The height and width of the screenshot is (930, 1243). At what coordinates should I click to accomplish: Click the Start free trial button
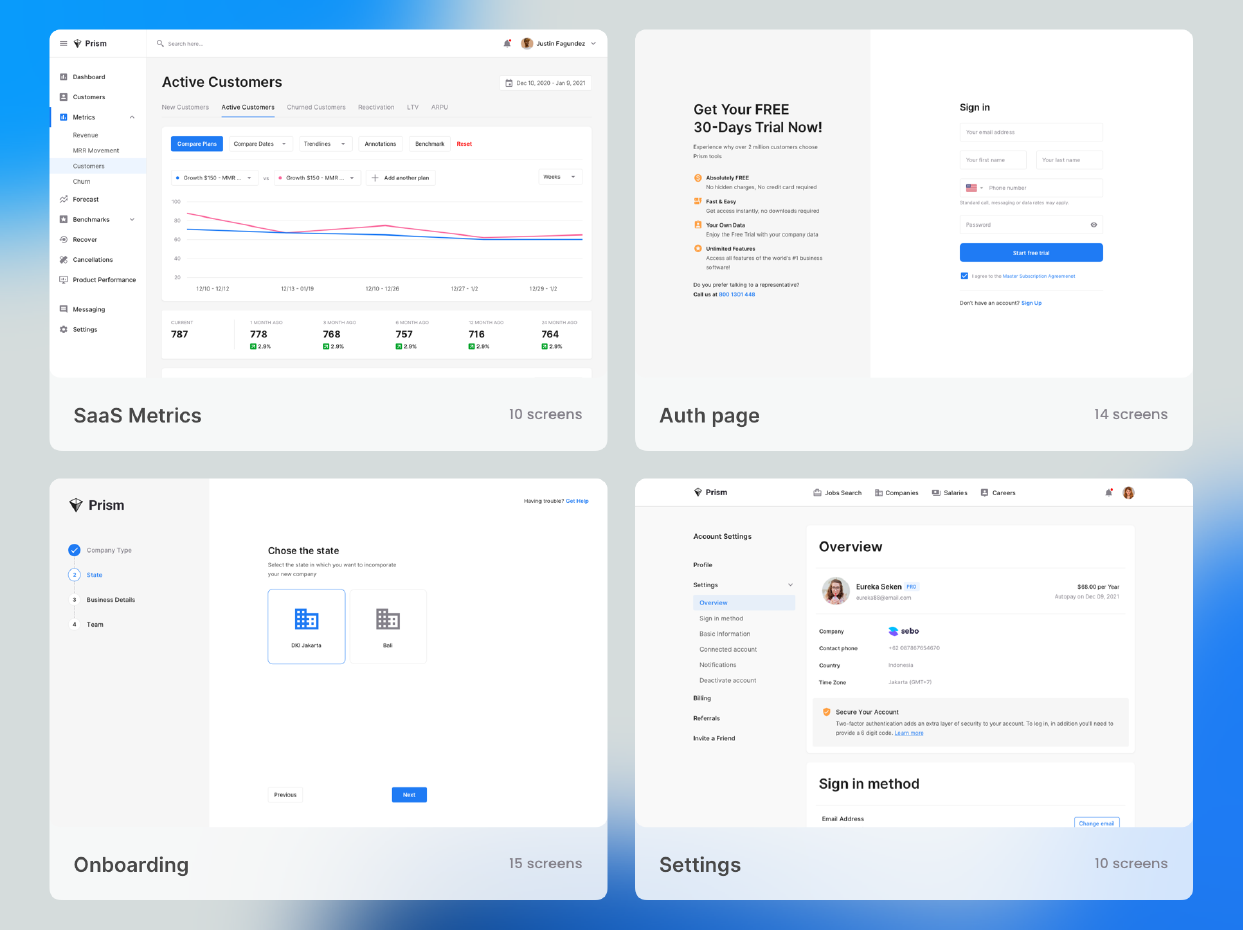[x=1031, y=253]
